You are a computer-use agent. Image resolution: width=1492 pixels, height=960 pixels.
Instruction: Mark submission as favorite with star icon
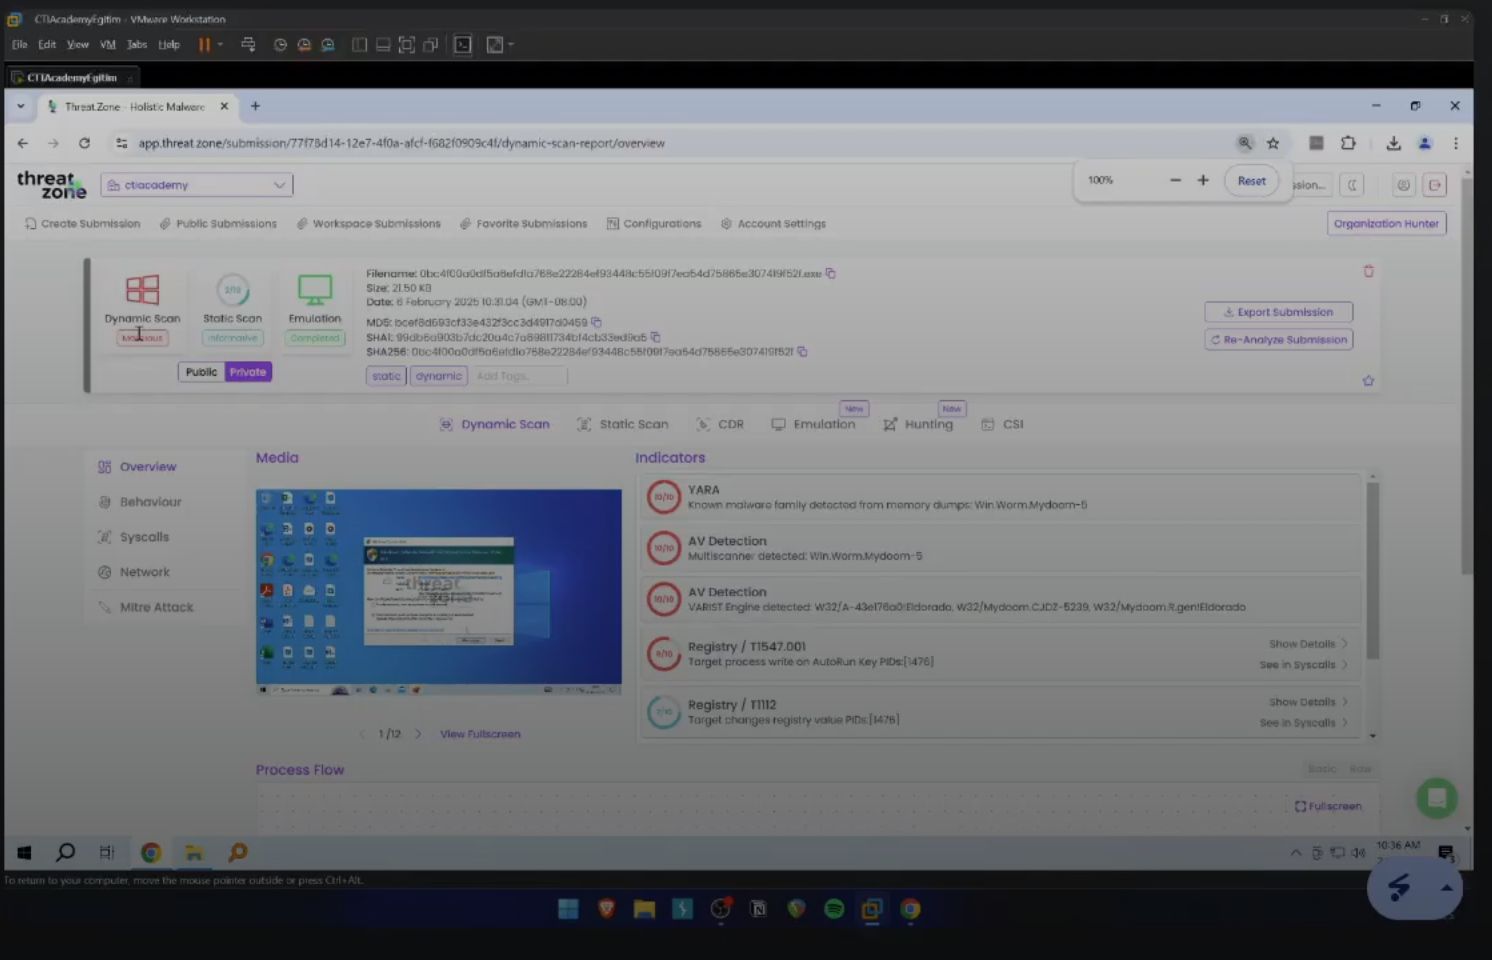(1368, 381)
